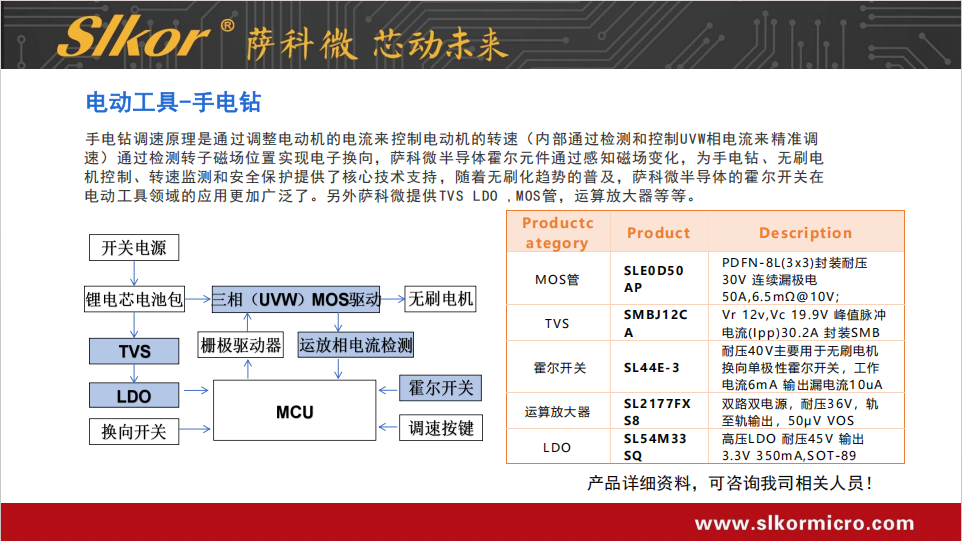Click the Vr 12v,Vc 19.9V description
Viewport: 962px width, 541px height.
click(804, 323)
